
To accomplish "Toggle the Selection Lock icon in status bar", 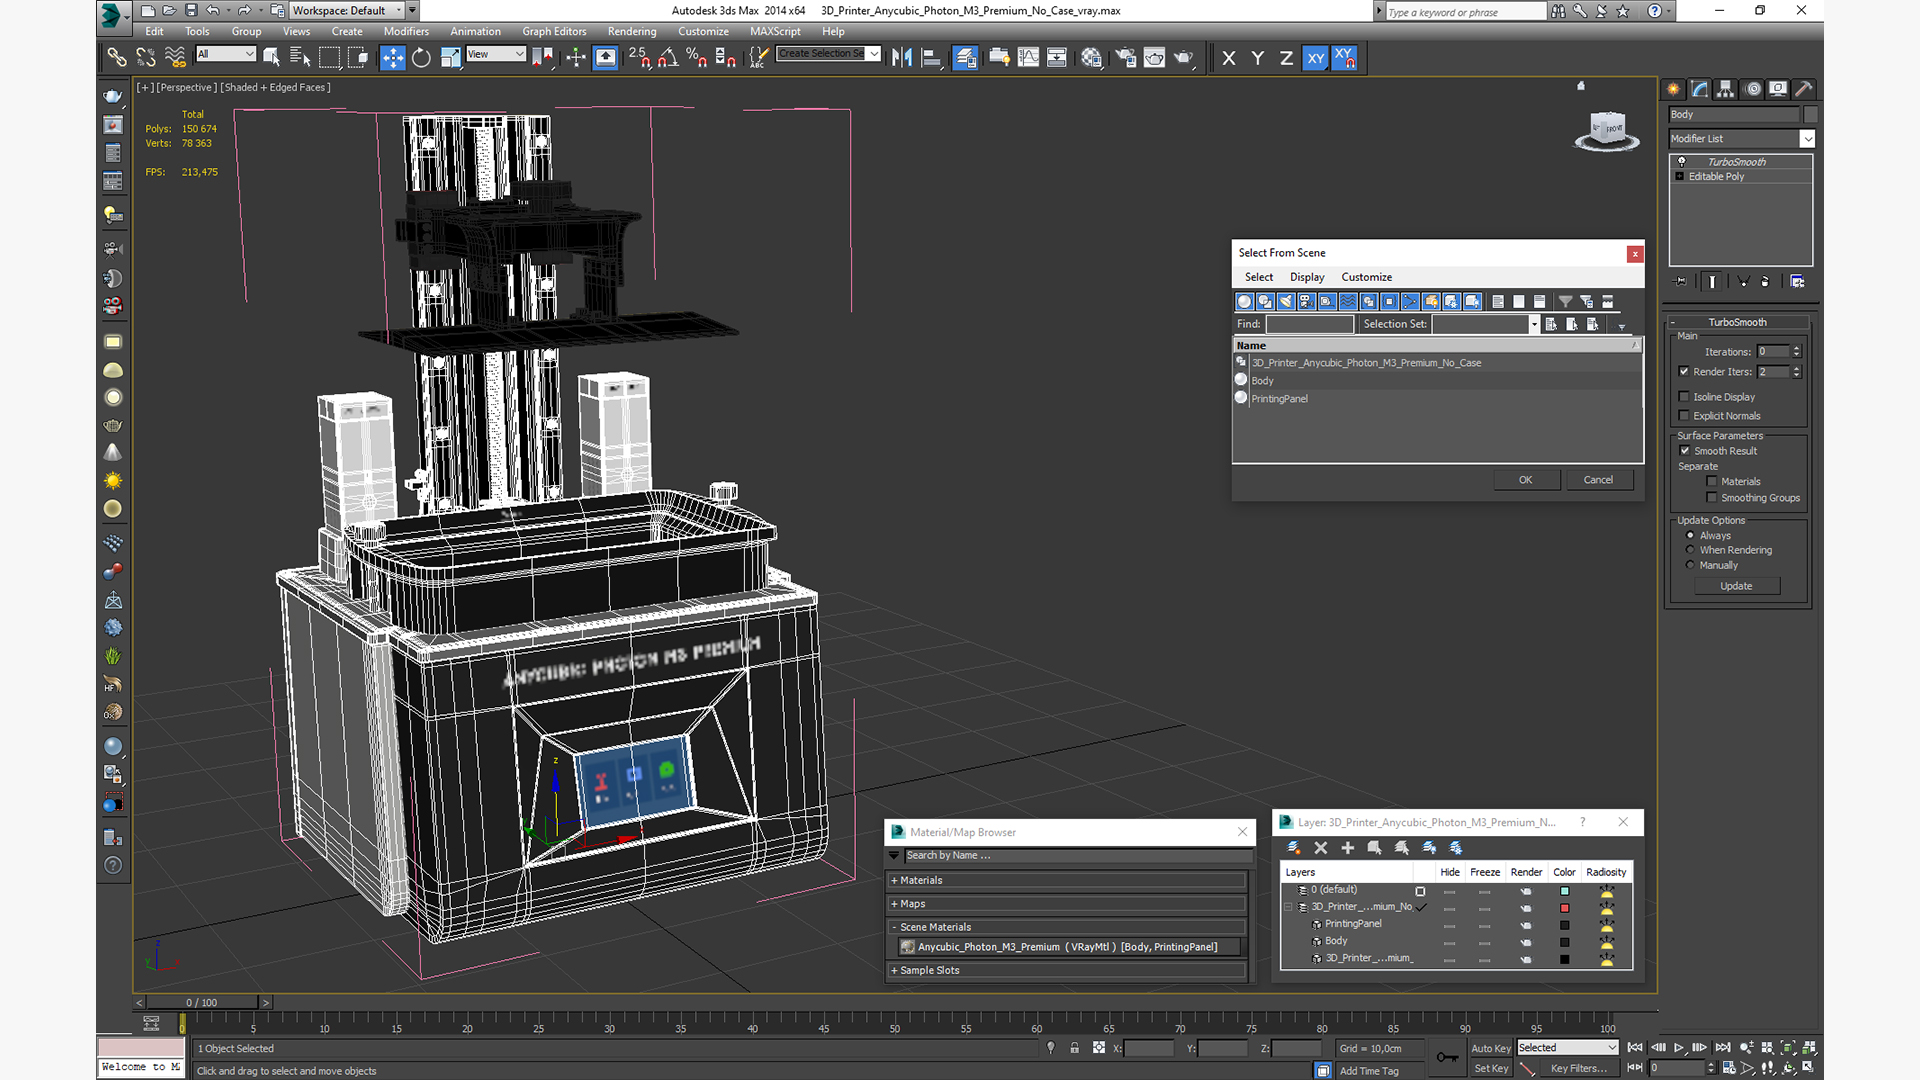I will (1074, 1048).
